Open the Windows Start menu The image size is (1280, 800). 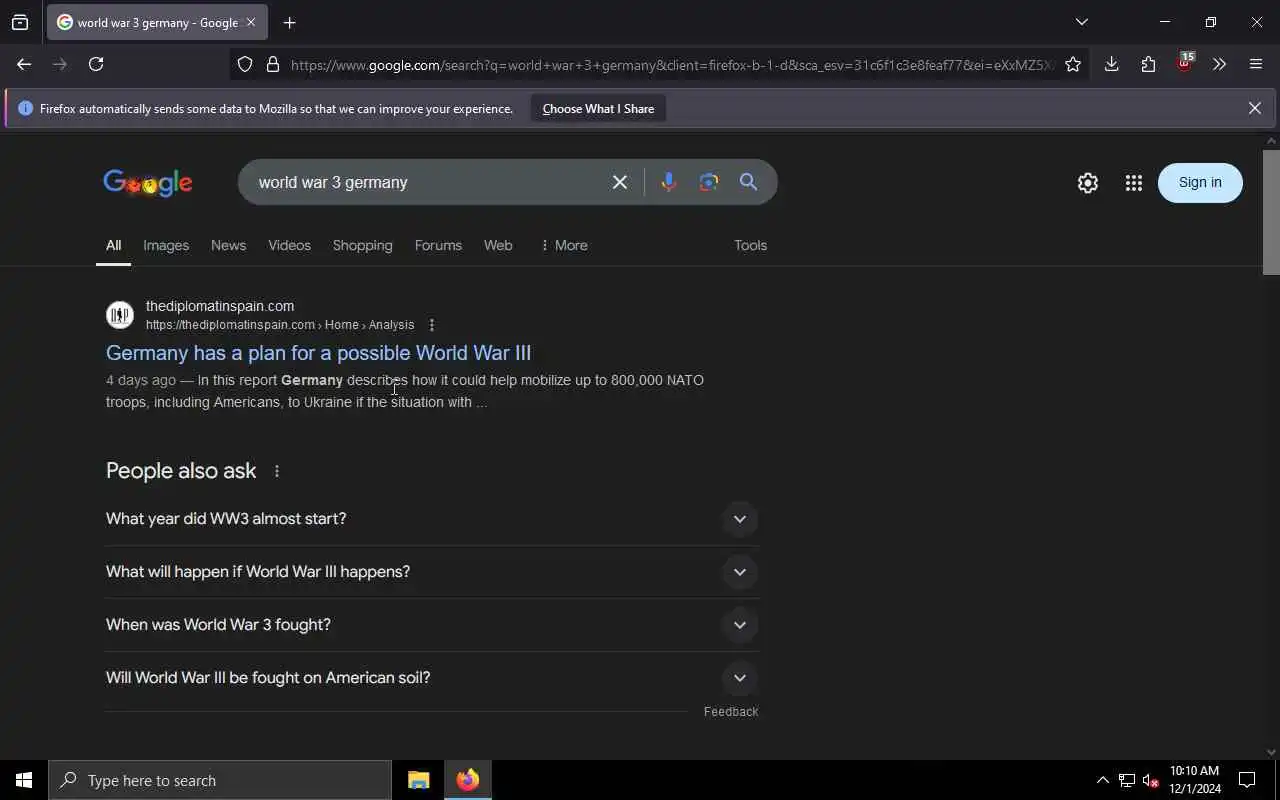[x=24, y=780]
